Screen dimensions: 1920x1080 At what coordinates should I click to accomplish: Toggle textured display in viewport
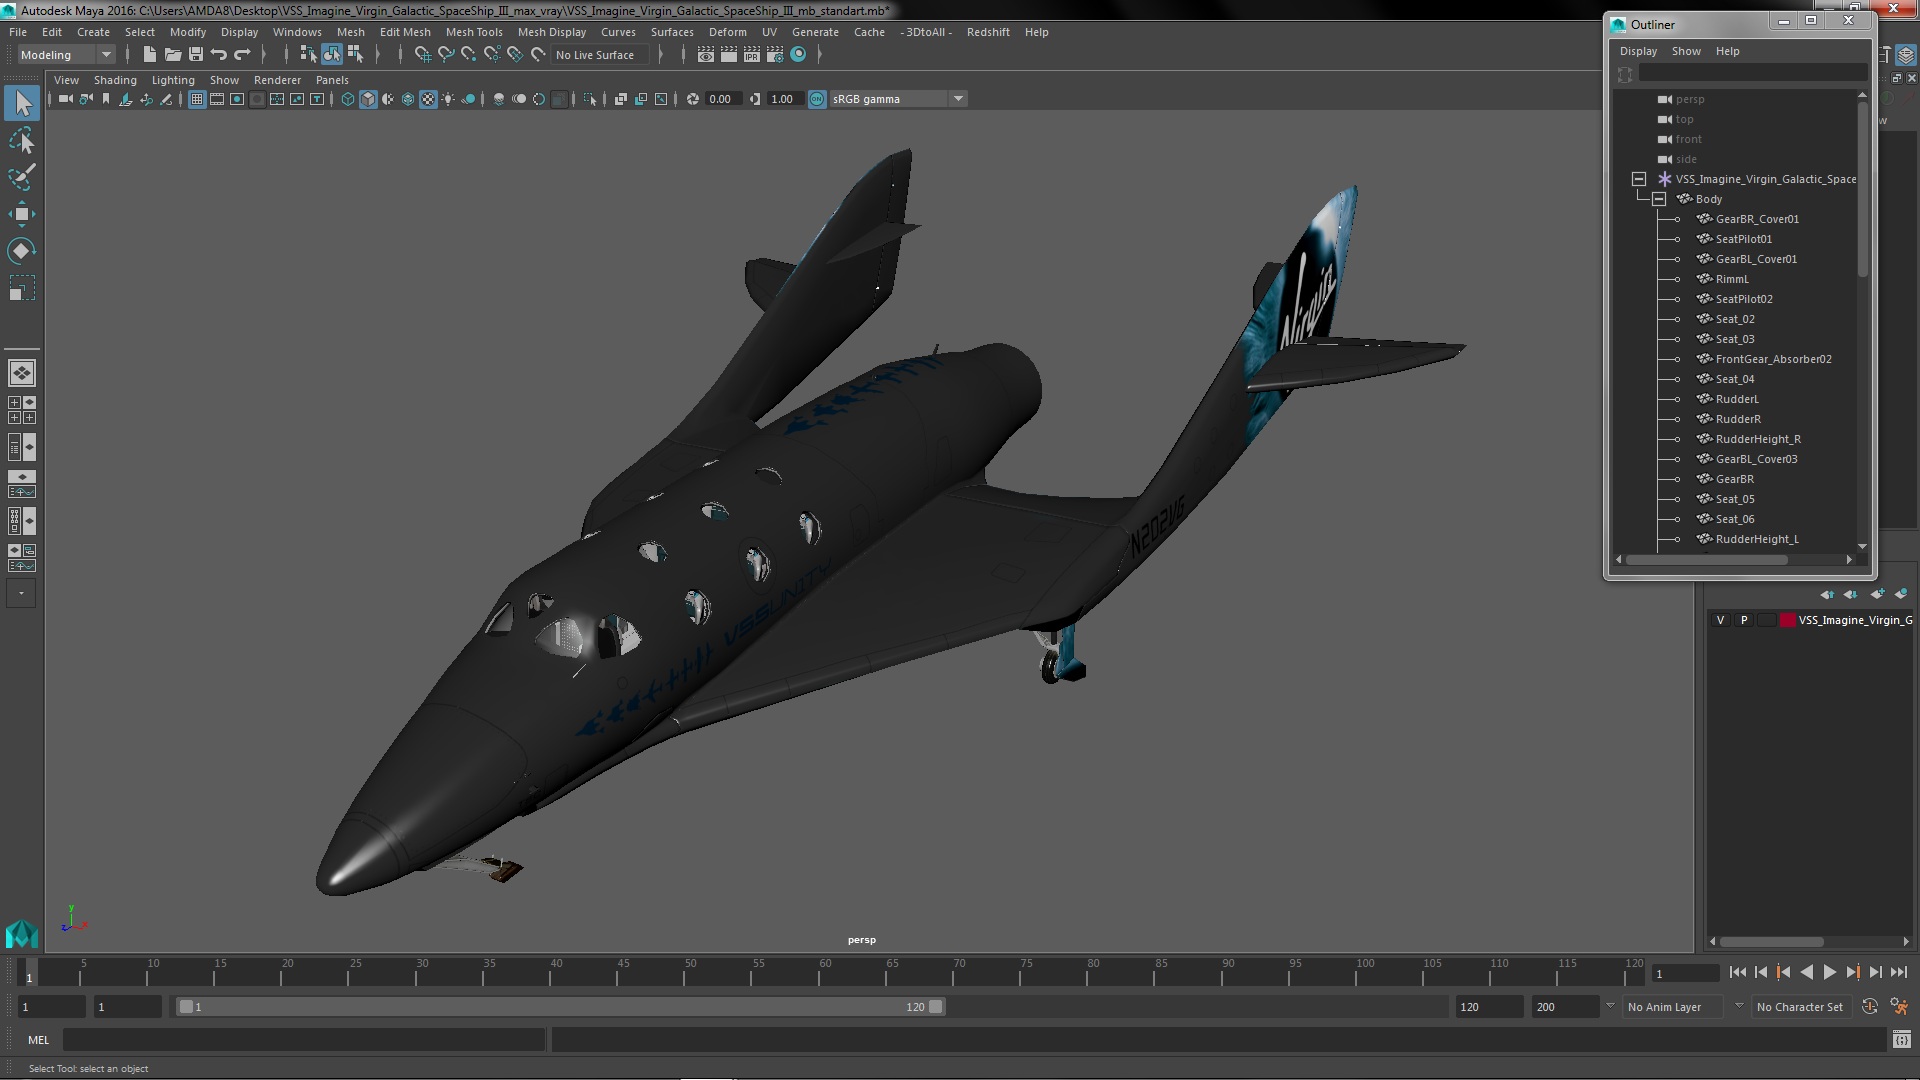[x=428, y=99]
